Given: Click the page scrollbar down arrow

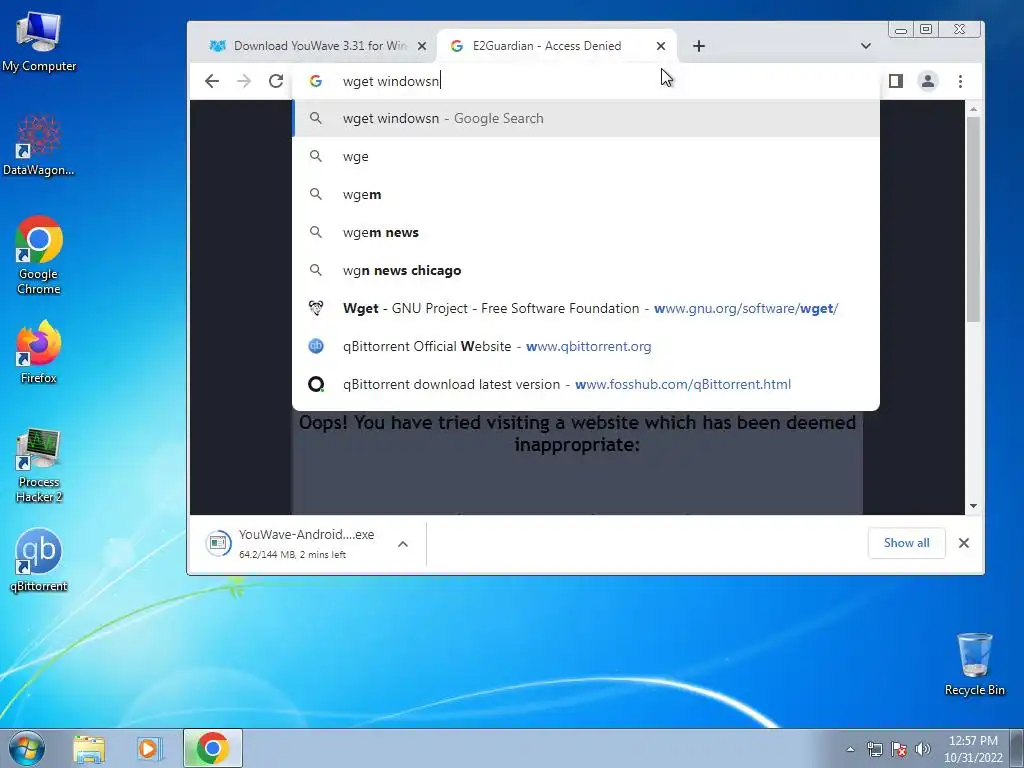Looking at the screenshot, I should (973, 506).
